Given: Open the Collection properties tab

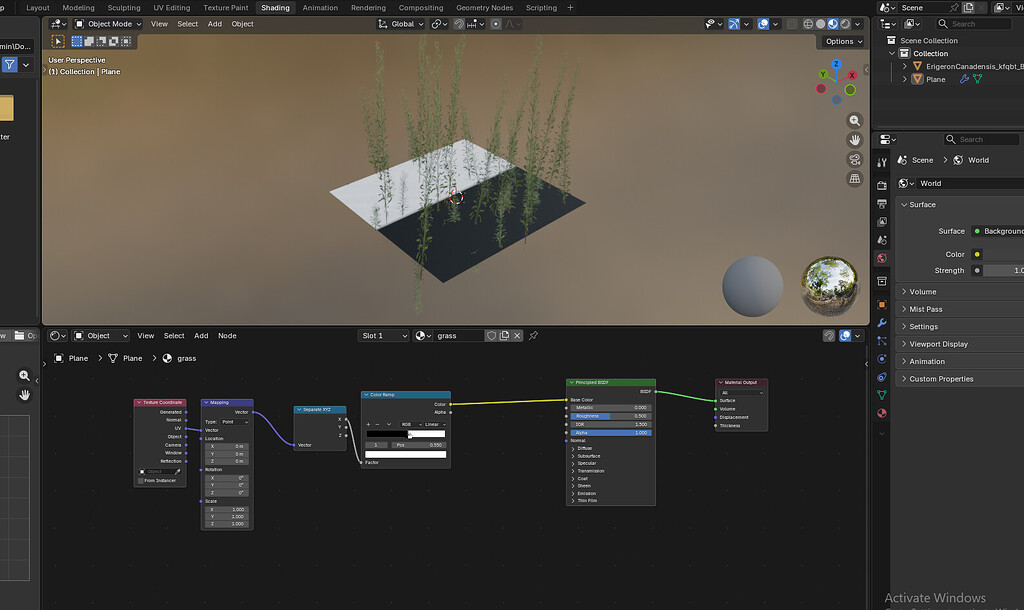Looking at the screenshot, I should click(882, 281).
